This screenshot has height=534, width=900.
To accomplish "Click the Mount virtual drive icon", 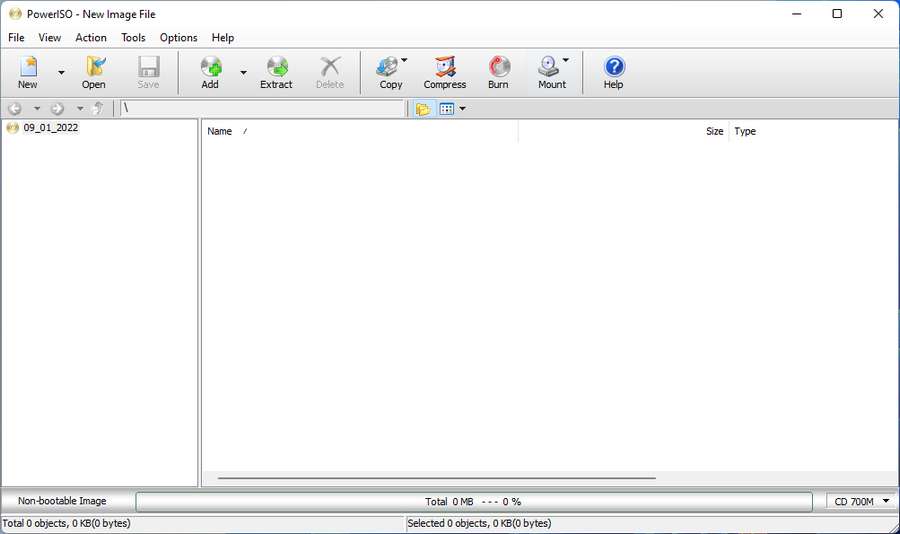I will (549, 68).
